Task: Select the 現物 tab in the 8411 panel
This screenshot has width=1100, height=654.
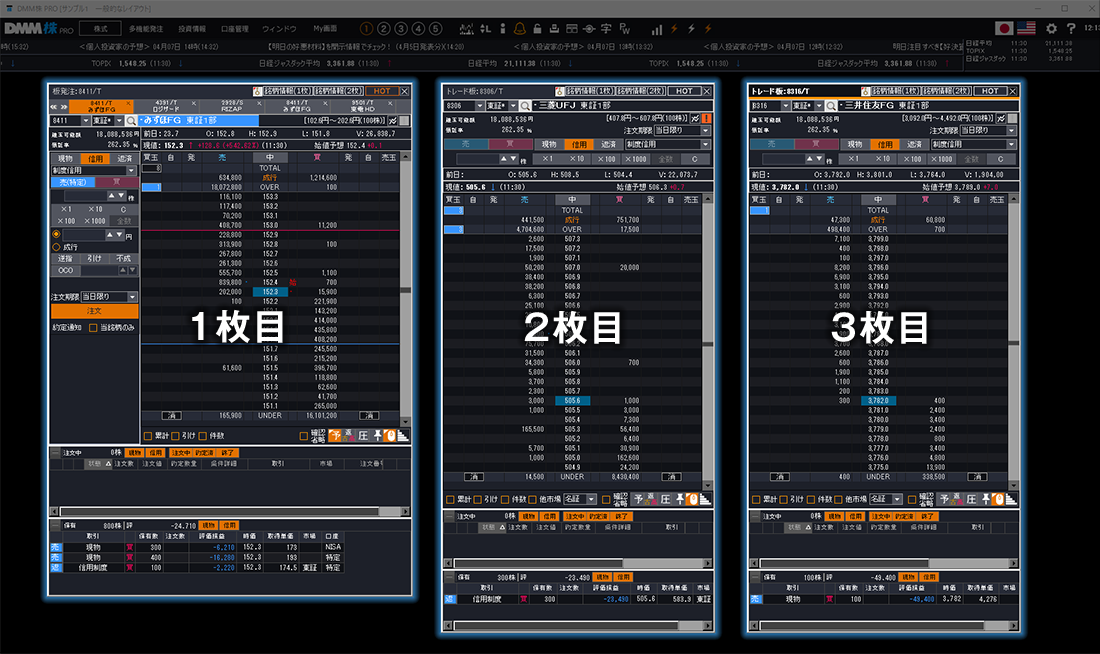Action: coord(65,159)
